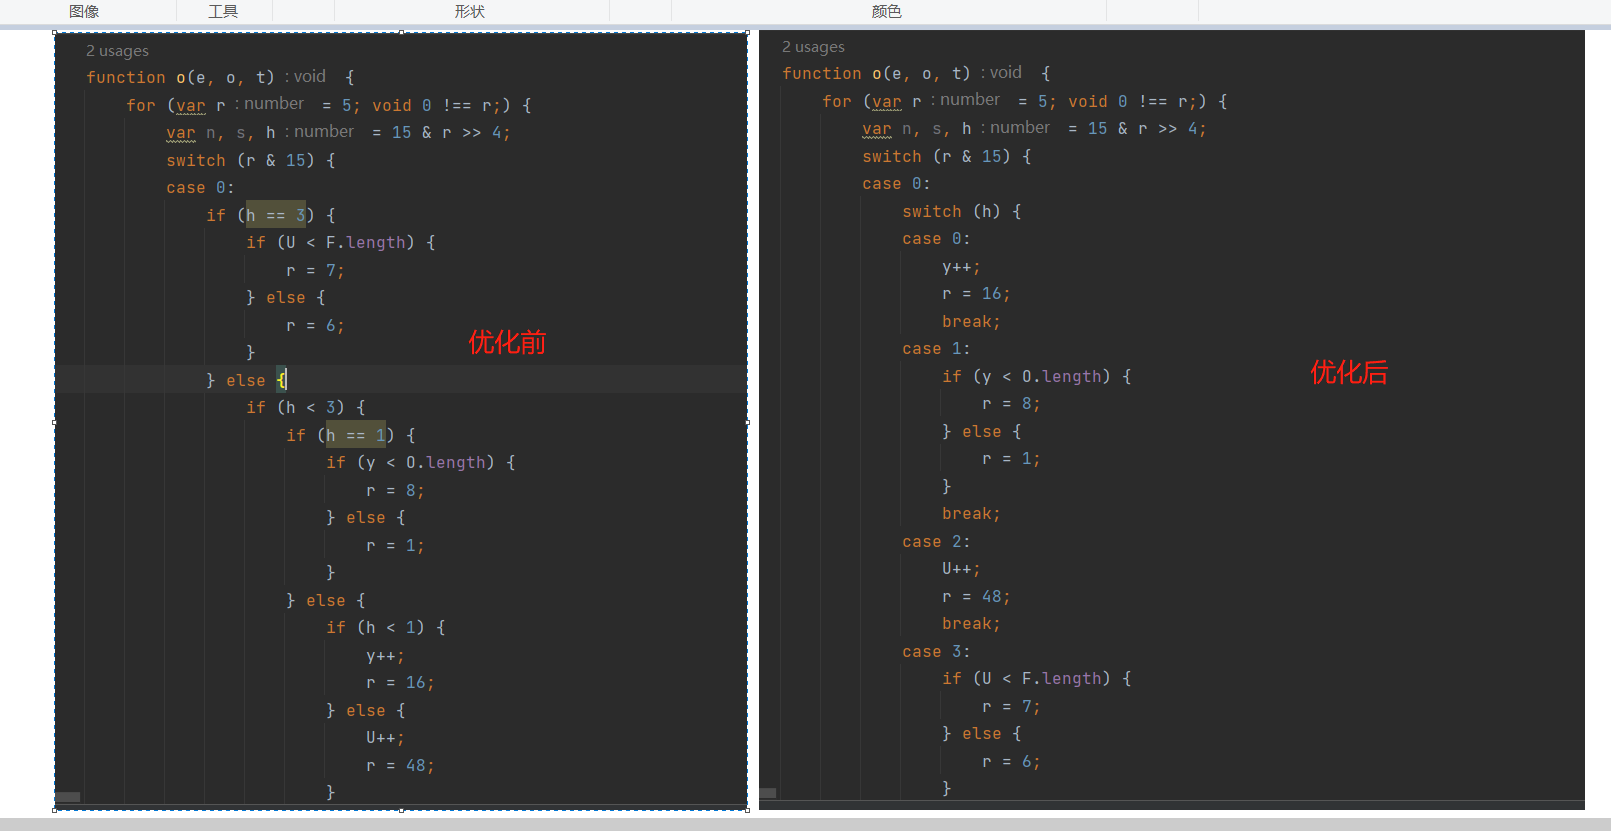Click 'switch (r & 15) {' in 优化前 code
This screenshot has height=831, width=1611.
tap(251, 160)
